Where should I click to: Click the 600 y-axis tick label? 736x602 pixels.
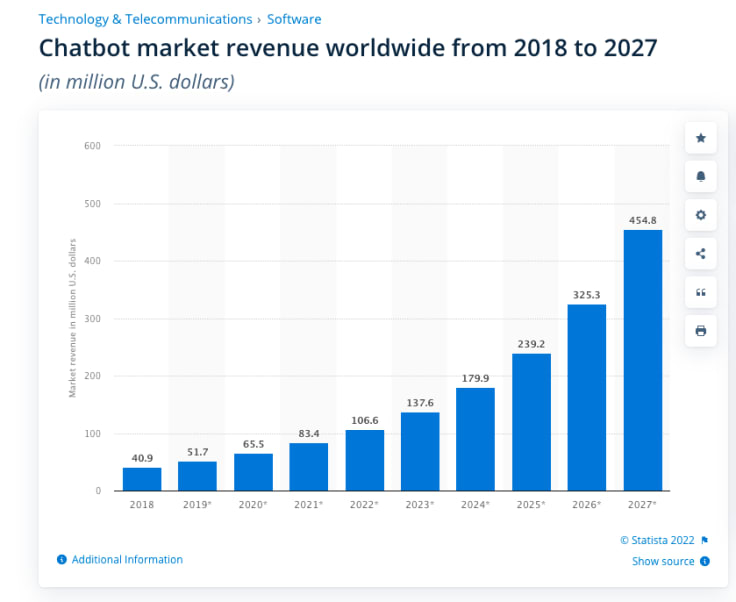pyautogui.click(x=92, y=145)
